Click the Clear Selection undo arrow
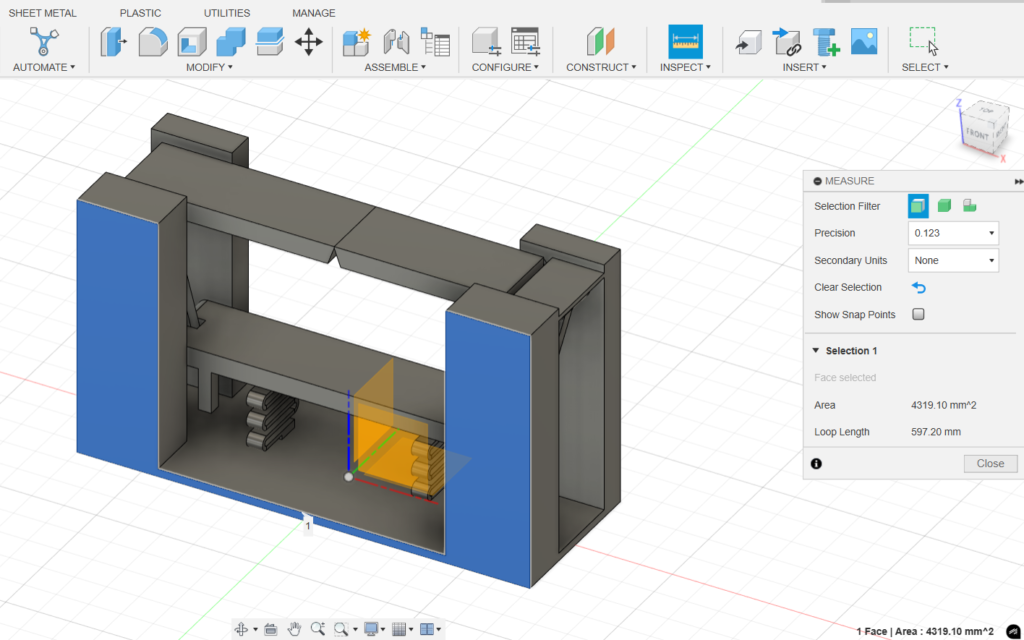This screenshot has height=640, width=1024. 918,287
